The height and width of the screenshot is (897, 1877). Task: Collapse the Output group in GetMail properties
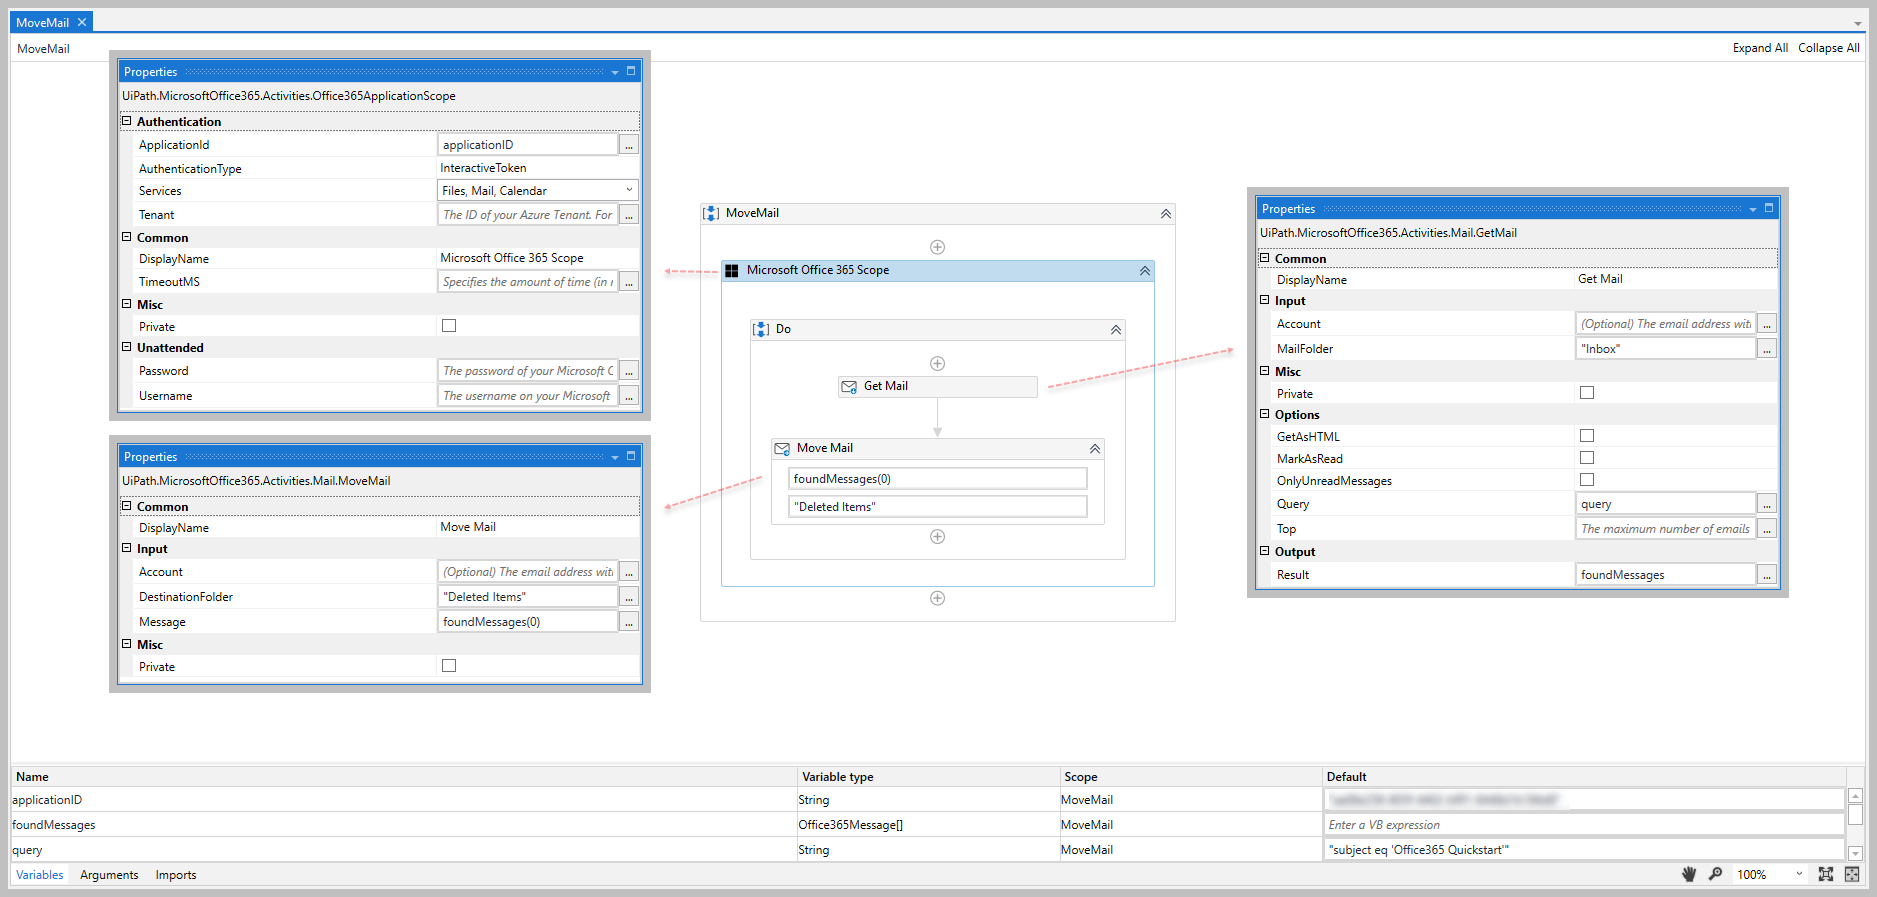tap(1265, 551)
